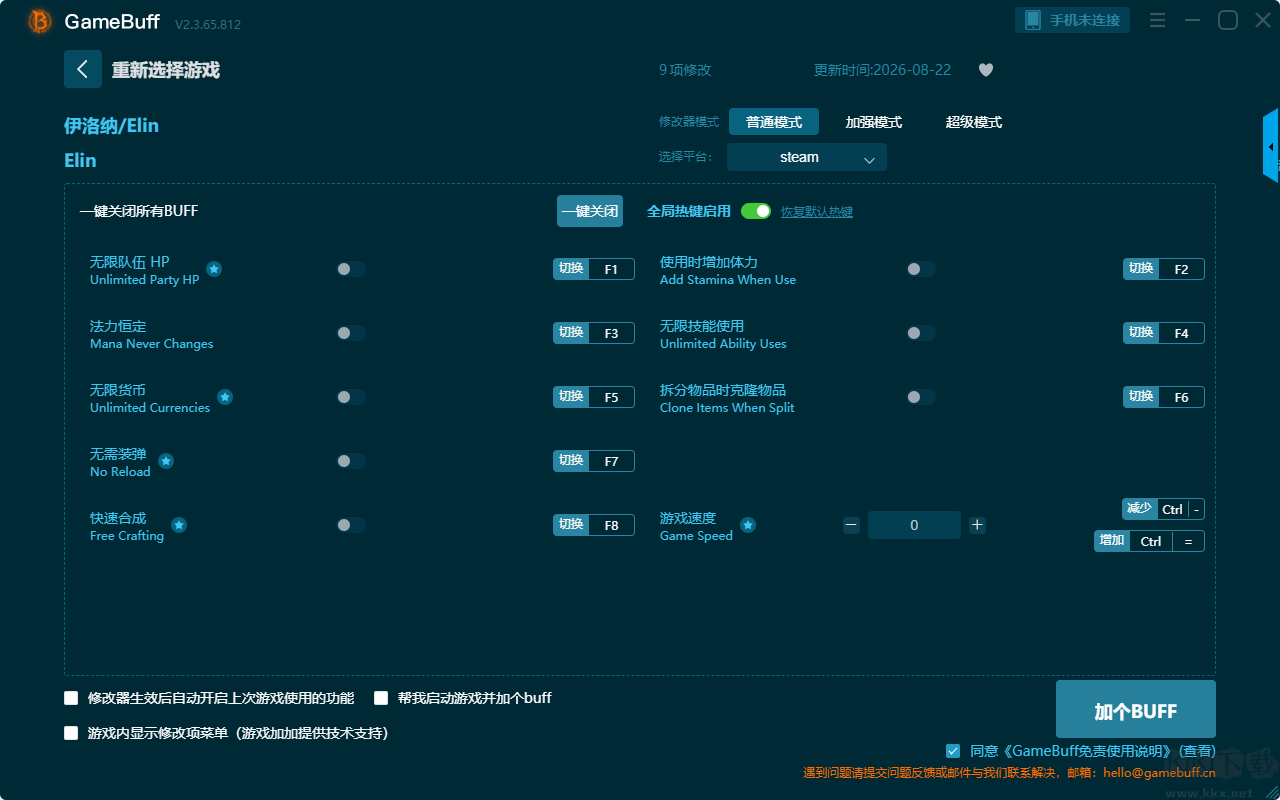
Task: Click the GameBuff logo icon
Action: coord(40,21)
